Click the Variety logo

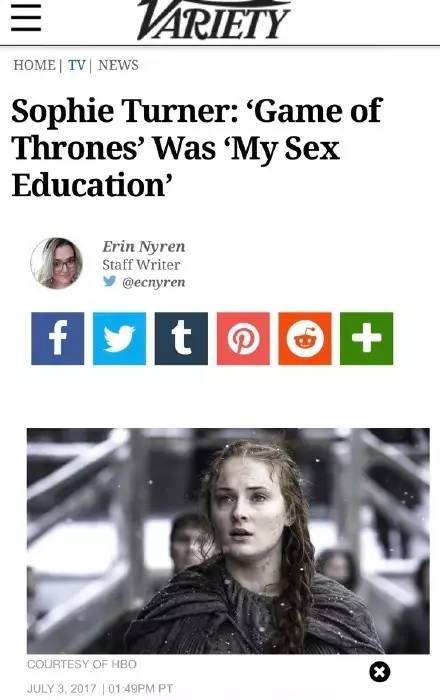(x=214, y=20)
